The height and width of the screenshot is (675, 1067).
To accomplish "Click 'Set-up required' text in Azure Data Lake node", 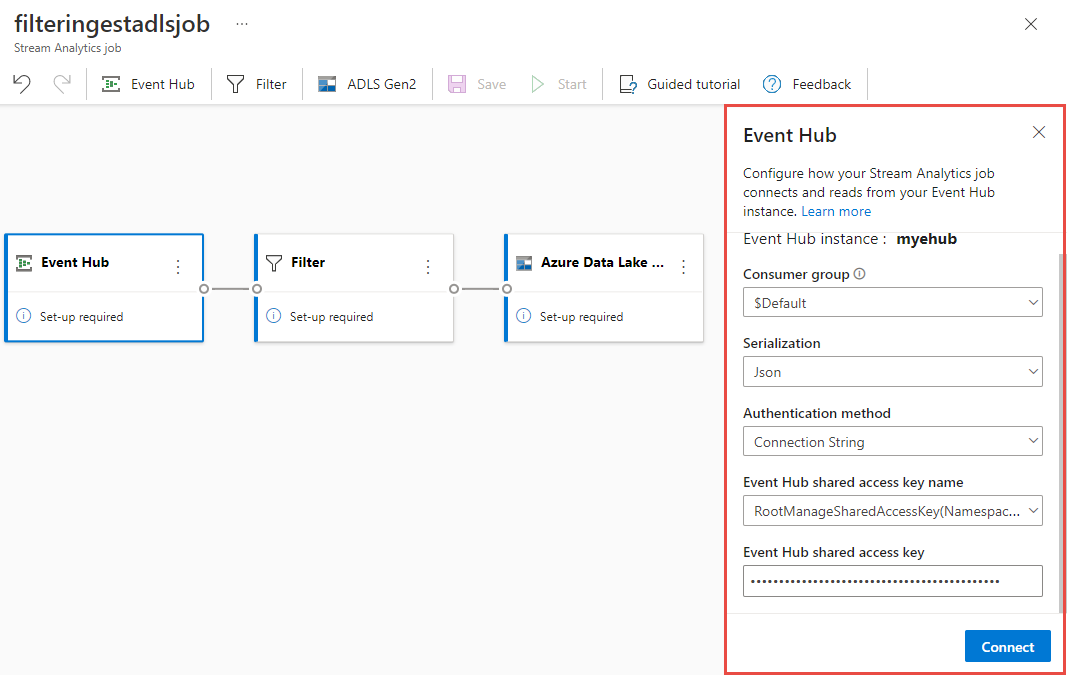I will click(582, 316).
